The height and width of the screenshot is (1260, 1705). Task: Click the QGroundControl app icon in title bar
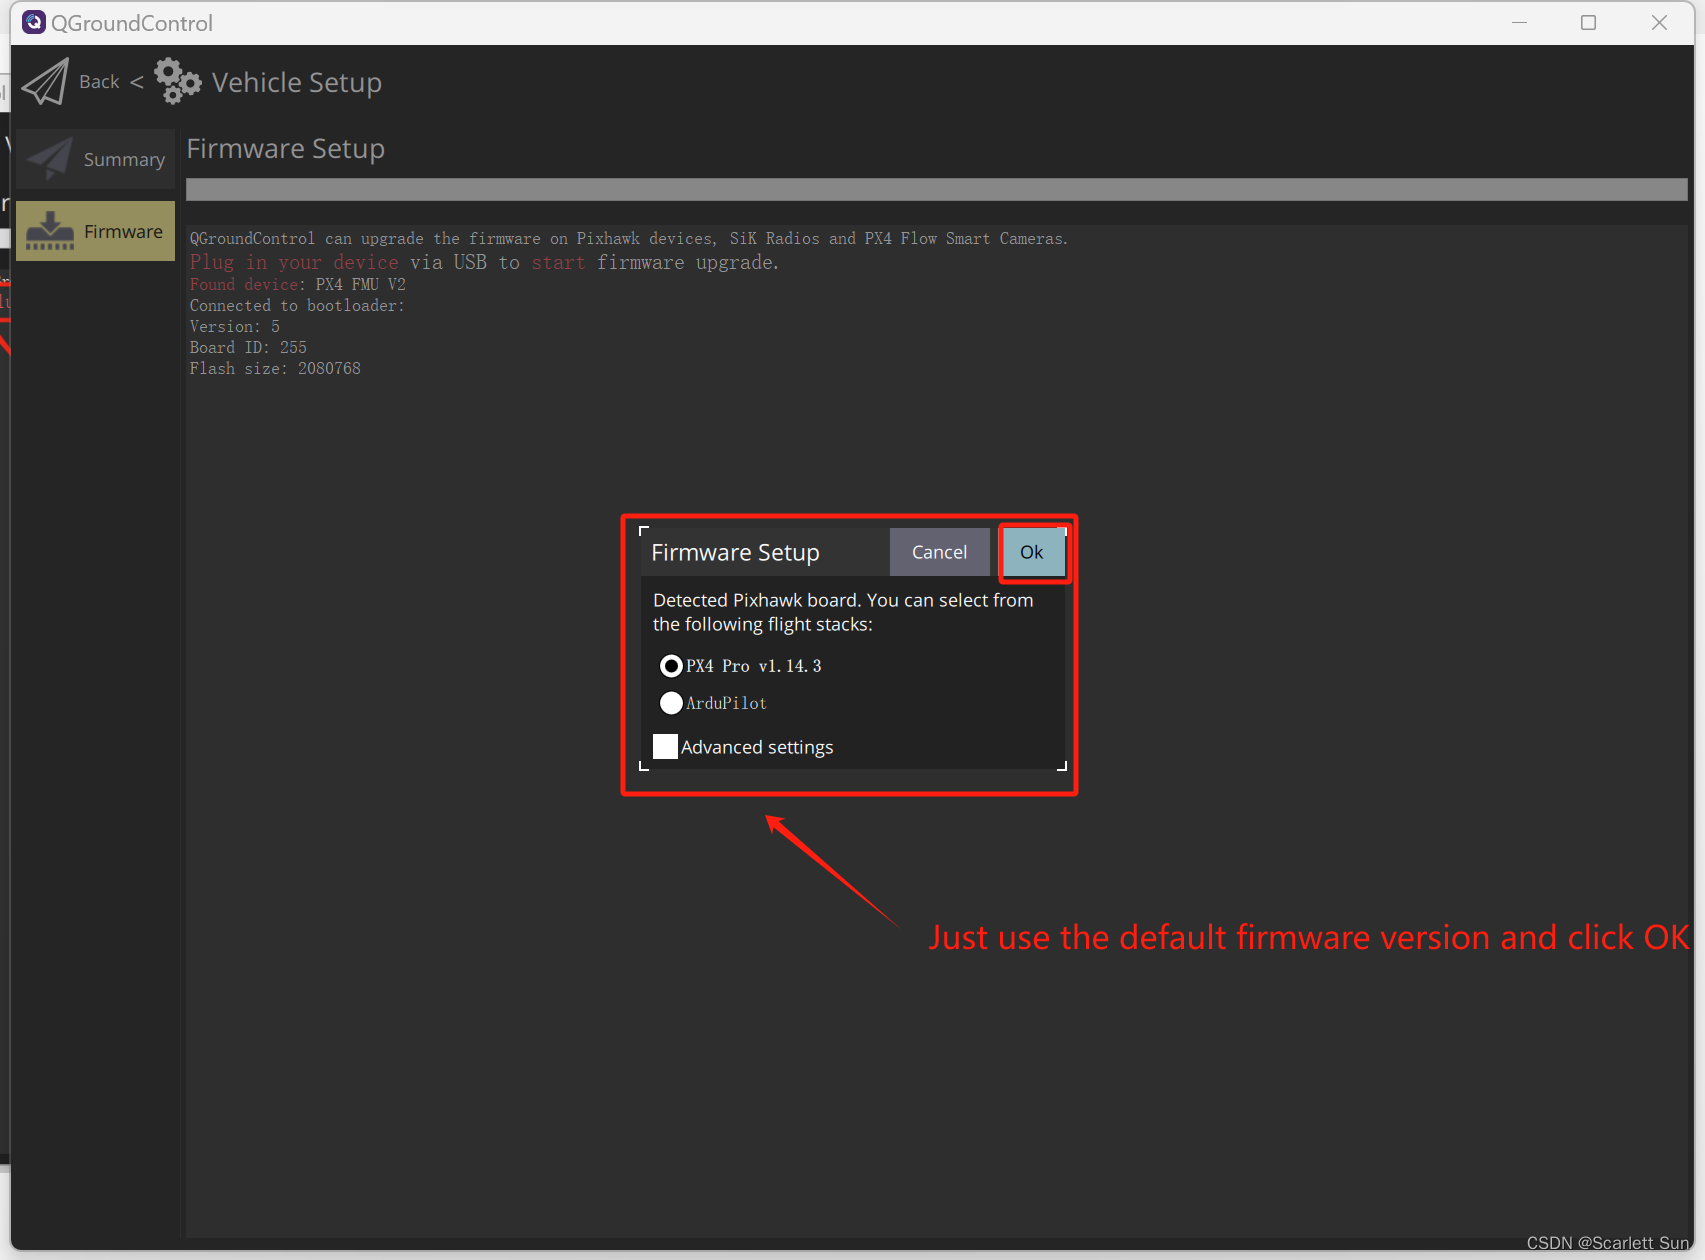click(x=34, y=22)
